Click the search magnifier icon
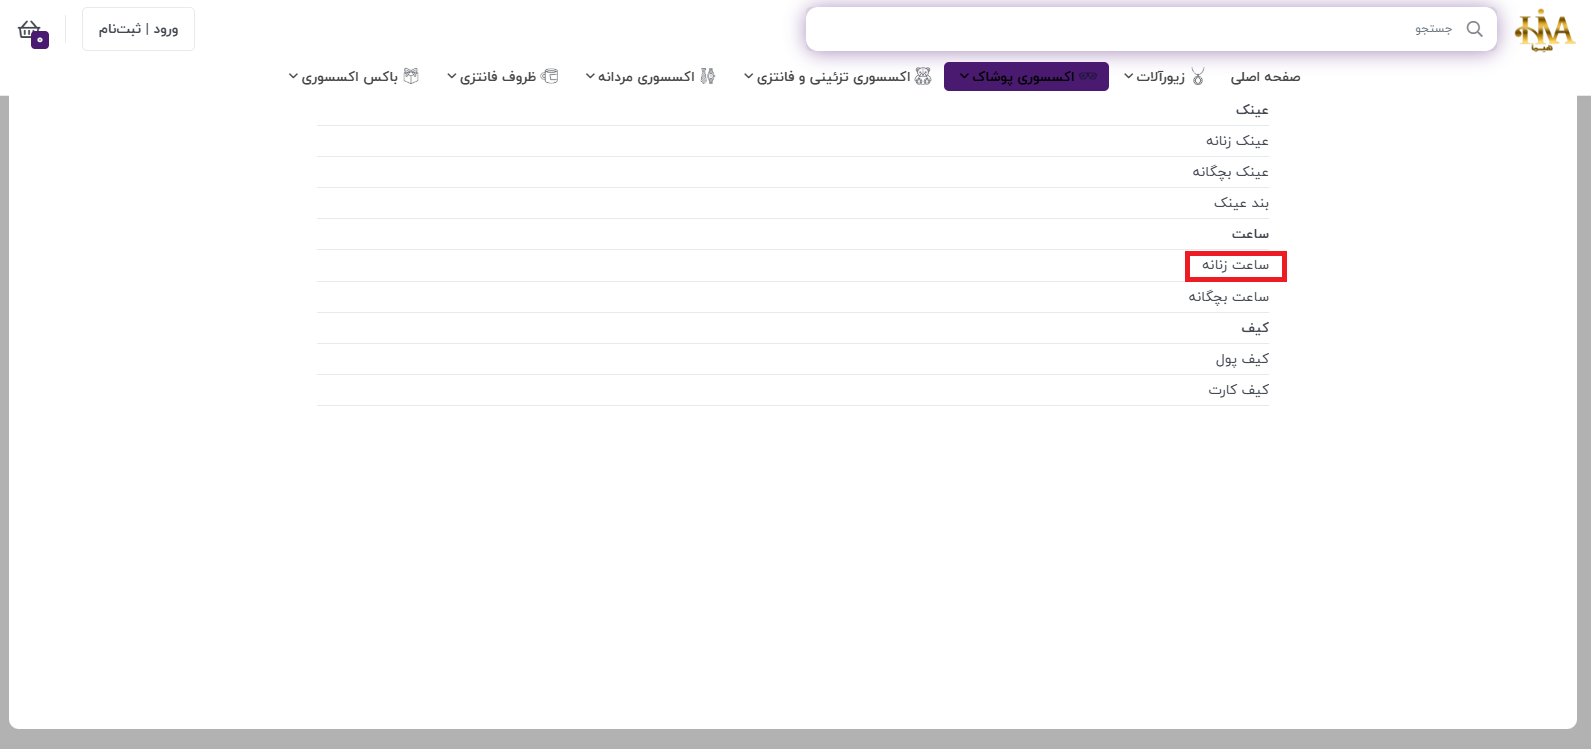The image size is (1591, 749). 1474,29
